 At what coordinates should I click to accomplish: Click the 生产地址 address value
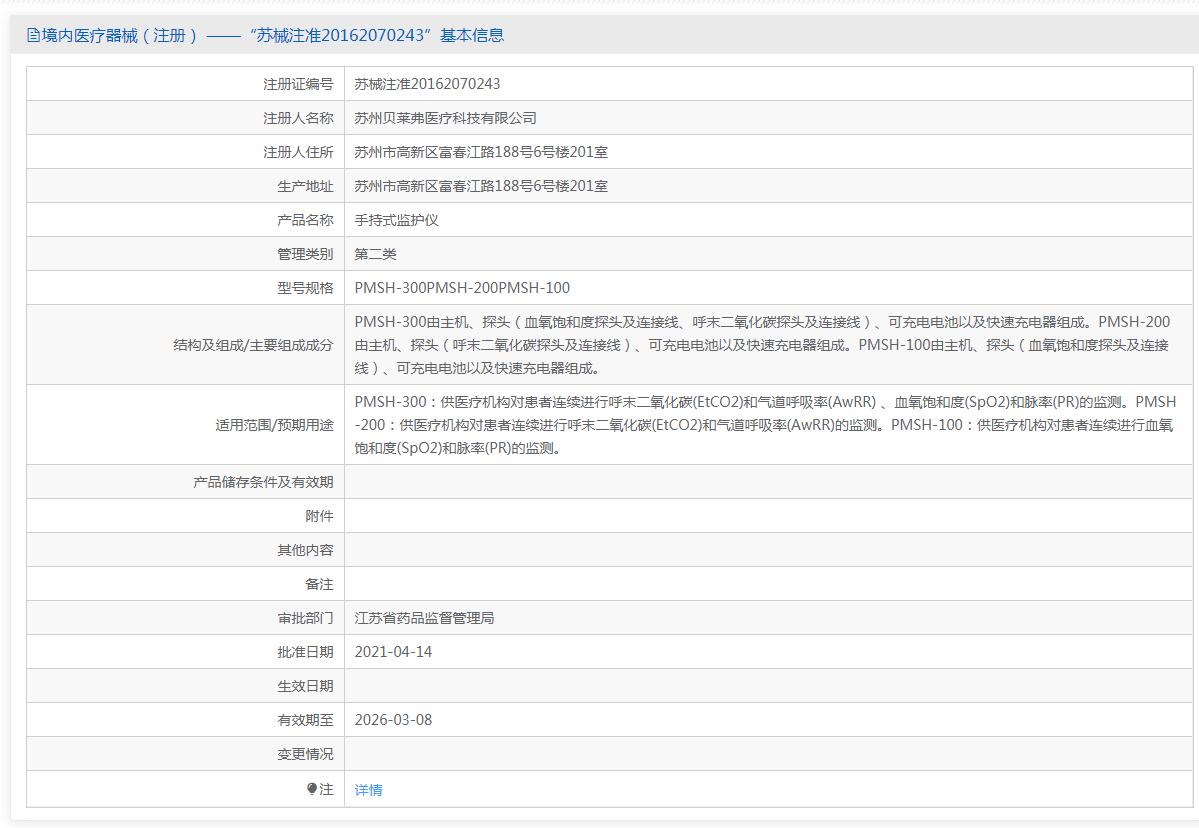point(481,186)
